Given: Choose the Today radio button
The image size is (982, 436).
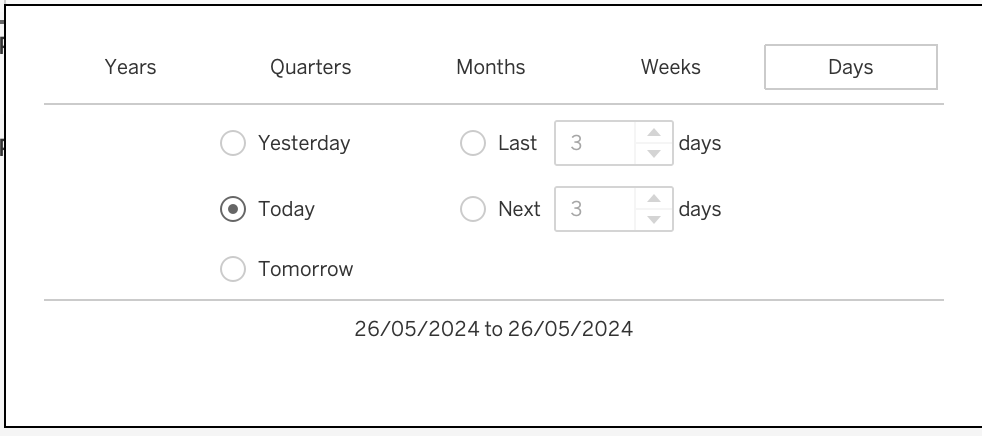Looking at the screenshot, I should click(233, 209).
